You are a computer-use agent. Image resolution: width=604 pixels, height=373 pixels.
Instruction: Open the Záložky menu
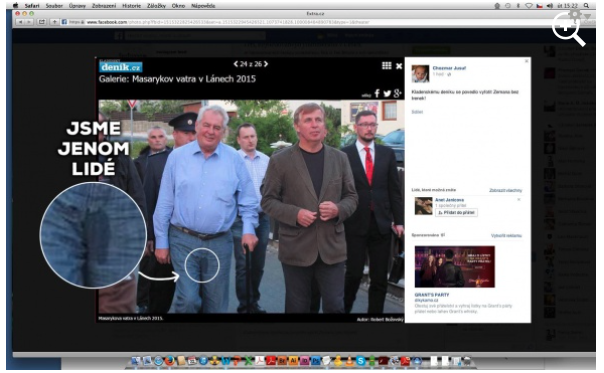click(156, 6)
